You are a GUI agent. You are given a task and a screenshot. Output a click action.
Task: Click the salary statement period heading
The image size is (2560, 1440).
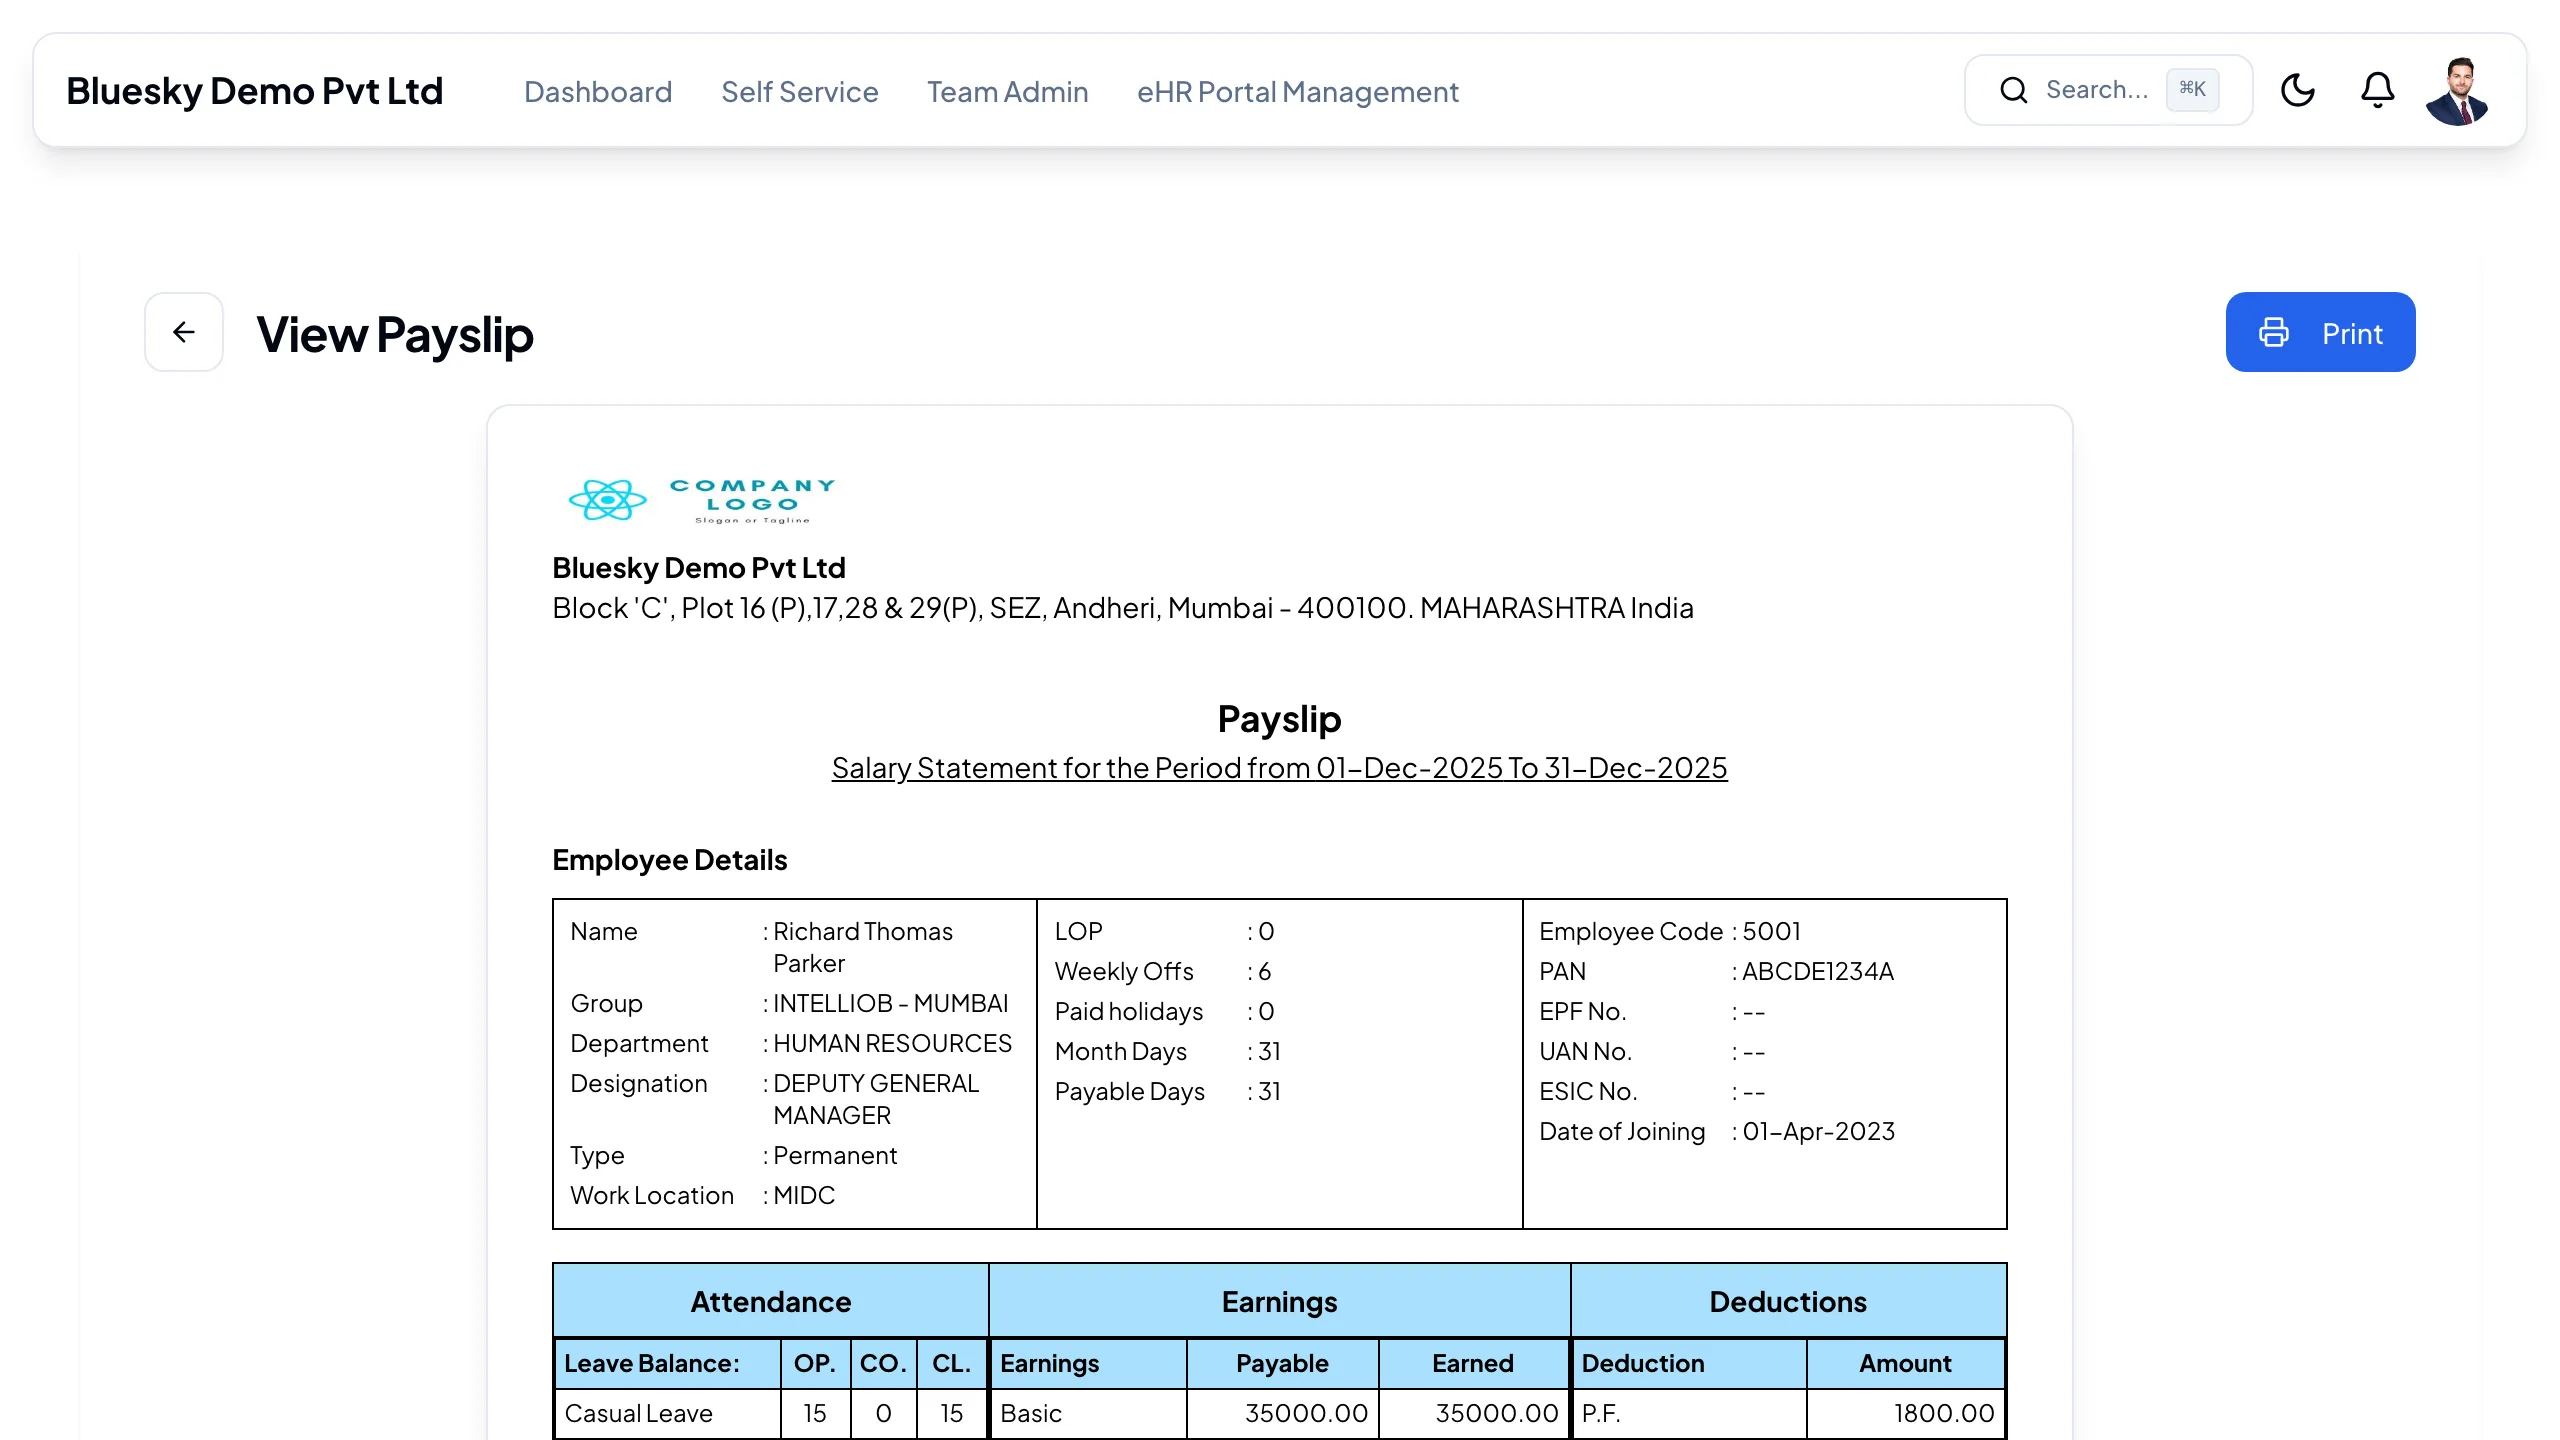coord(1279,768)
